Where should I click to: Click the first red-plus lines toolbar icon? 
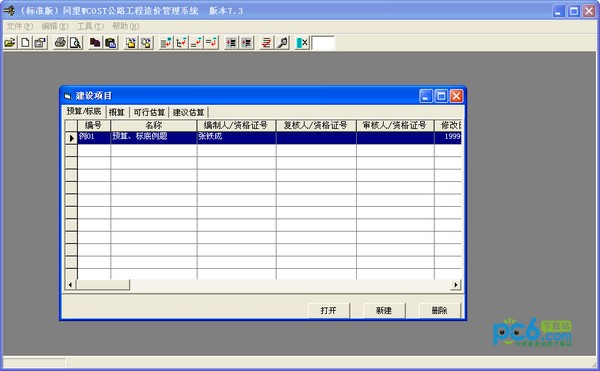tap(232, 42)
